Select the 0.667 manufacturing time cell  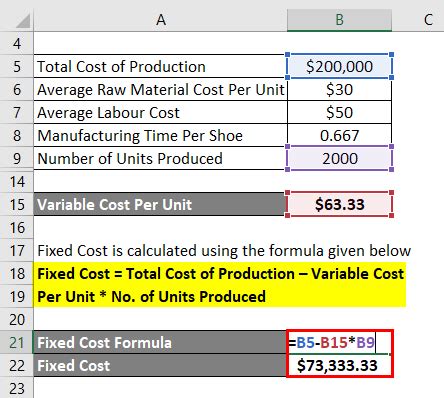coord(339,135)
